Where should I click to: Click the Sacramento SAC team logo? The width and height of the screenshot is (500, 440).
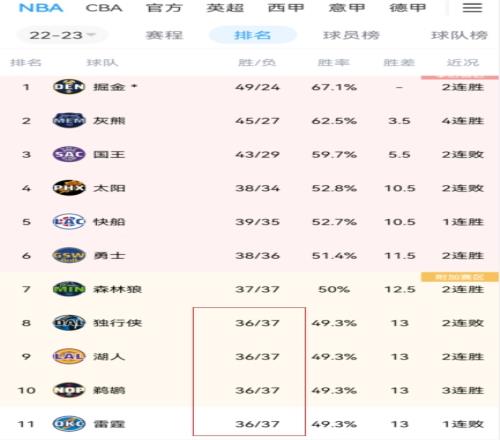[69, 154]
